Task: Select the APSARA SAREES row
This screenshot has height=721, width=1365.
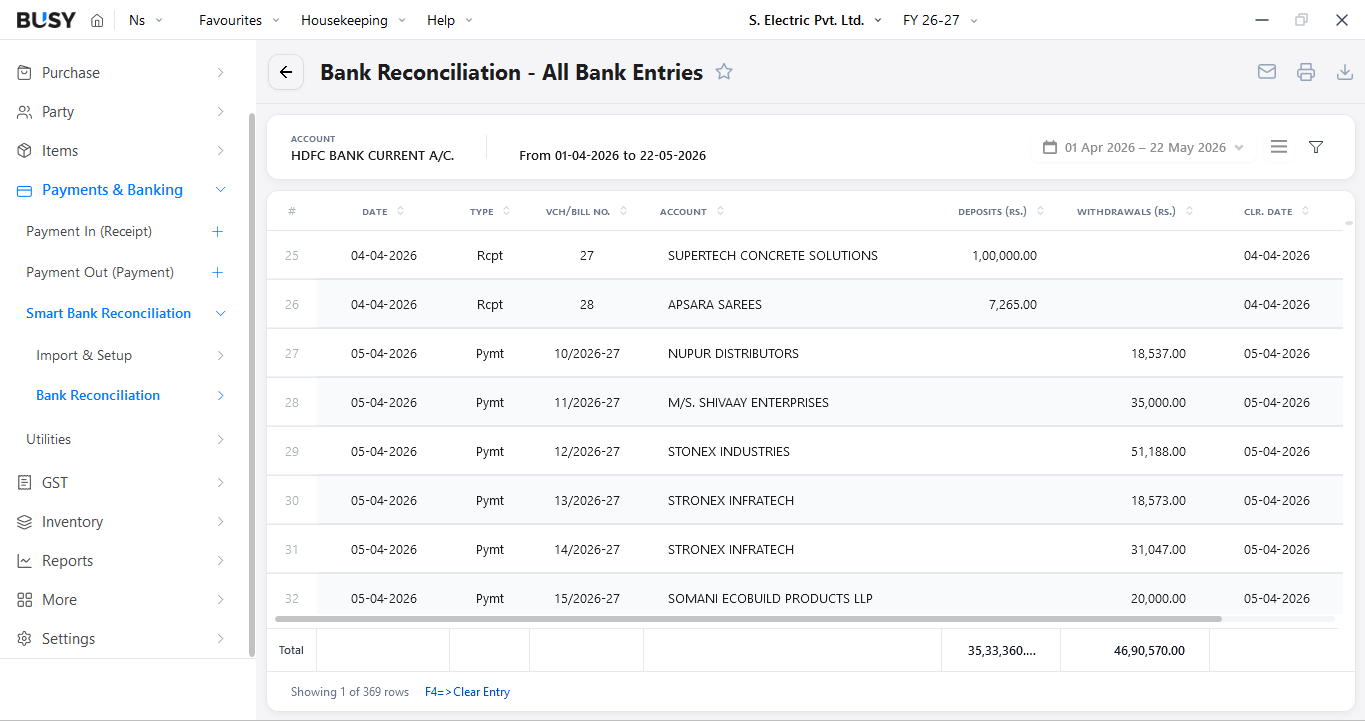Action: click(x=804, y=304)
